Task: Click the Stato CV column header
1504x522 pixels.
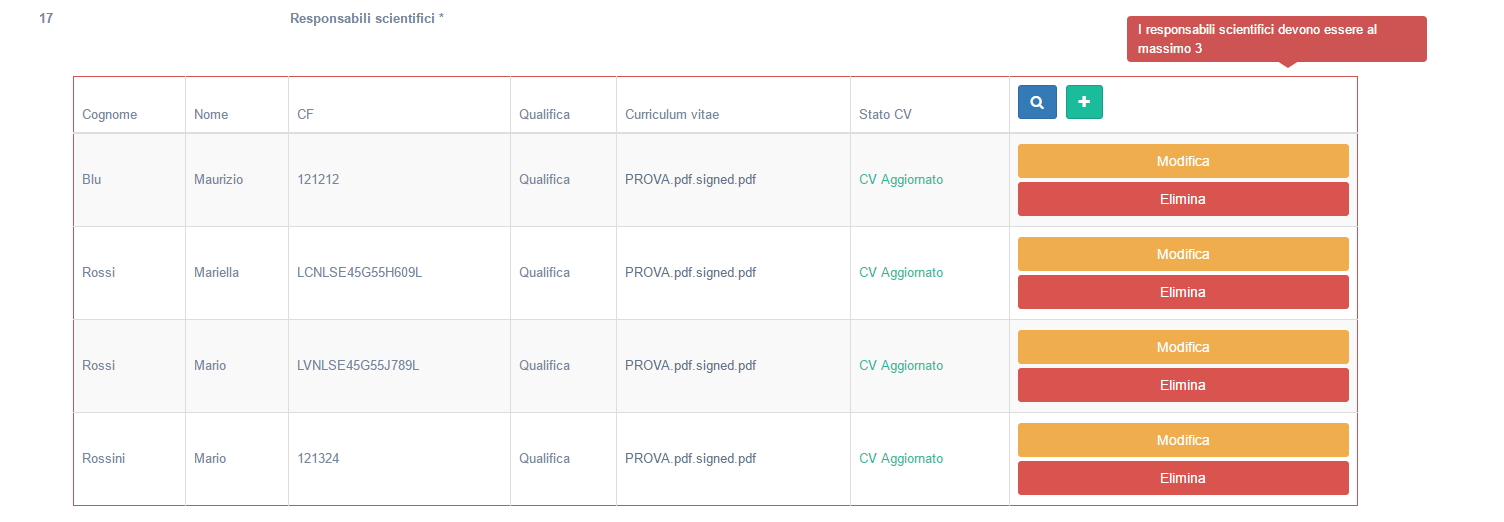Action: [885, 115]
